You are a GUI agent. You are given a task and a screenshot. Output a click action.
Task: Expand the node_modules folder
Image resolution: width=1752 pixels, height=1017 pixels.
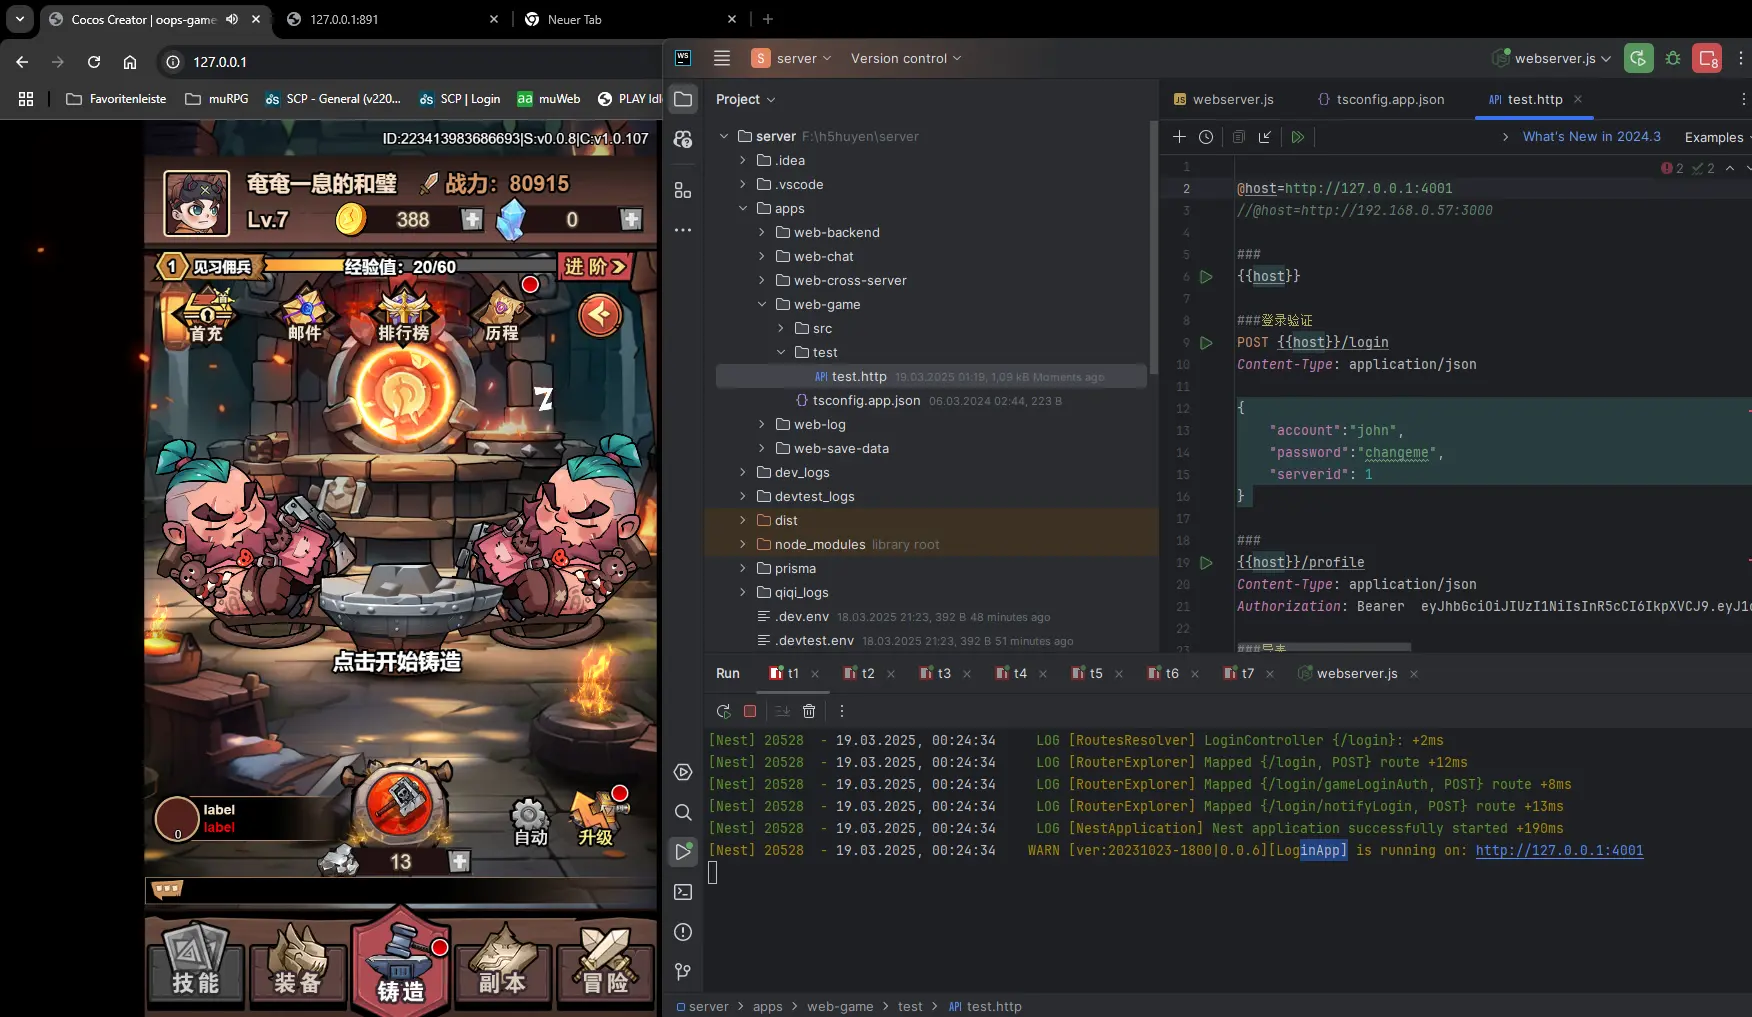[742, 544]
